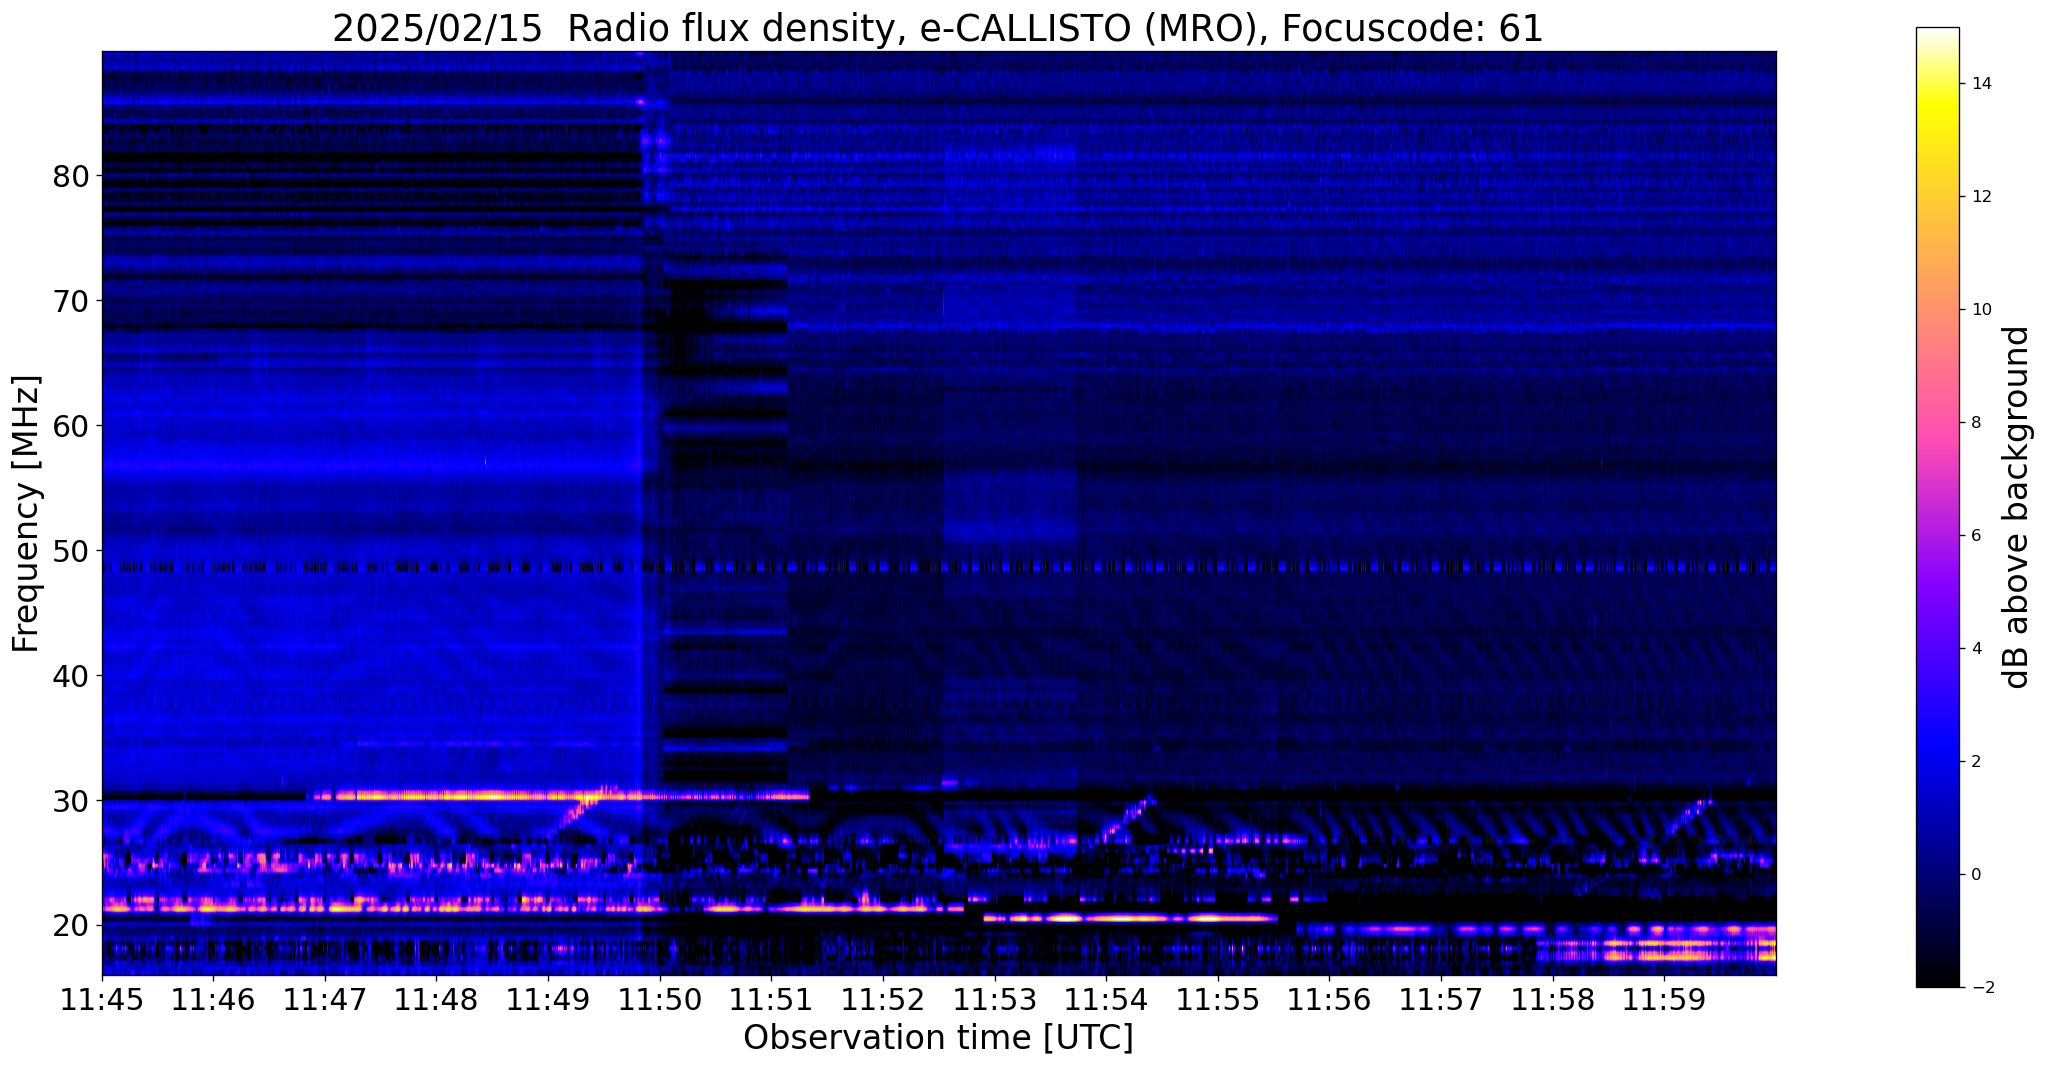This screenshot has width=2047, height=1067.
Task: Click the black bottom end of the colorbar
Action: (x=1937, y=980)
